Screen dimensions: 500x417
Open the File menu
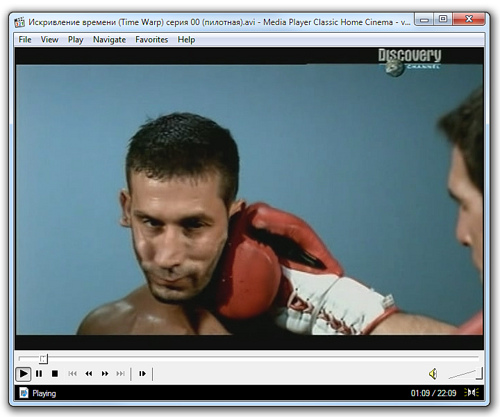point(25,40)
